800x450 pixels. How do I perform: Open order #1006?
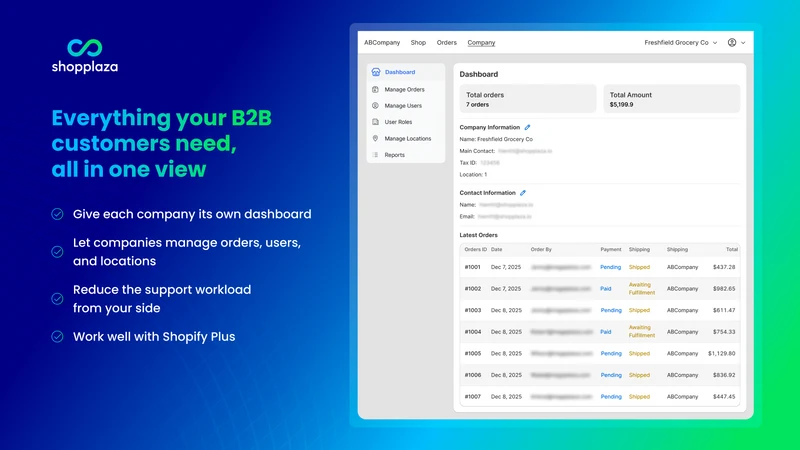472,375
